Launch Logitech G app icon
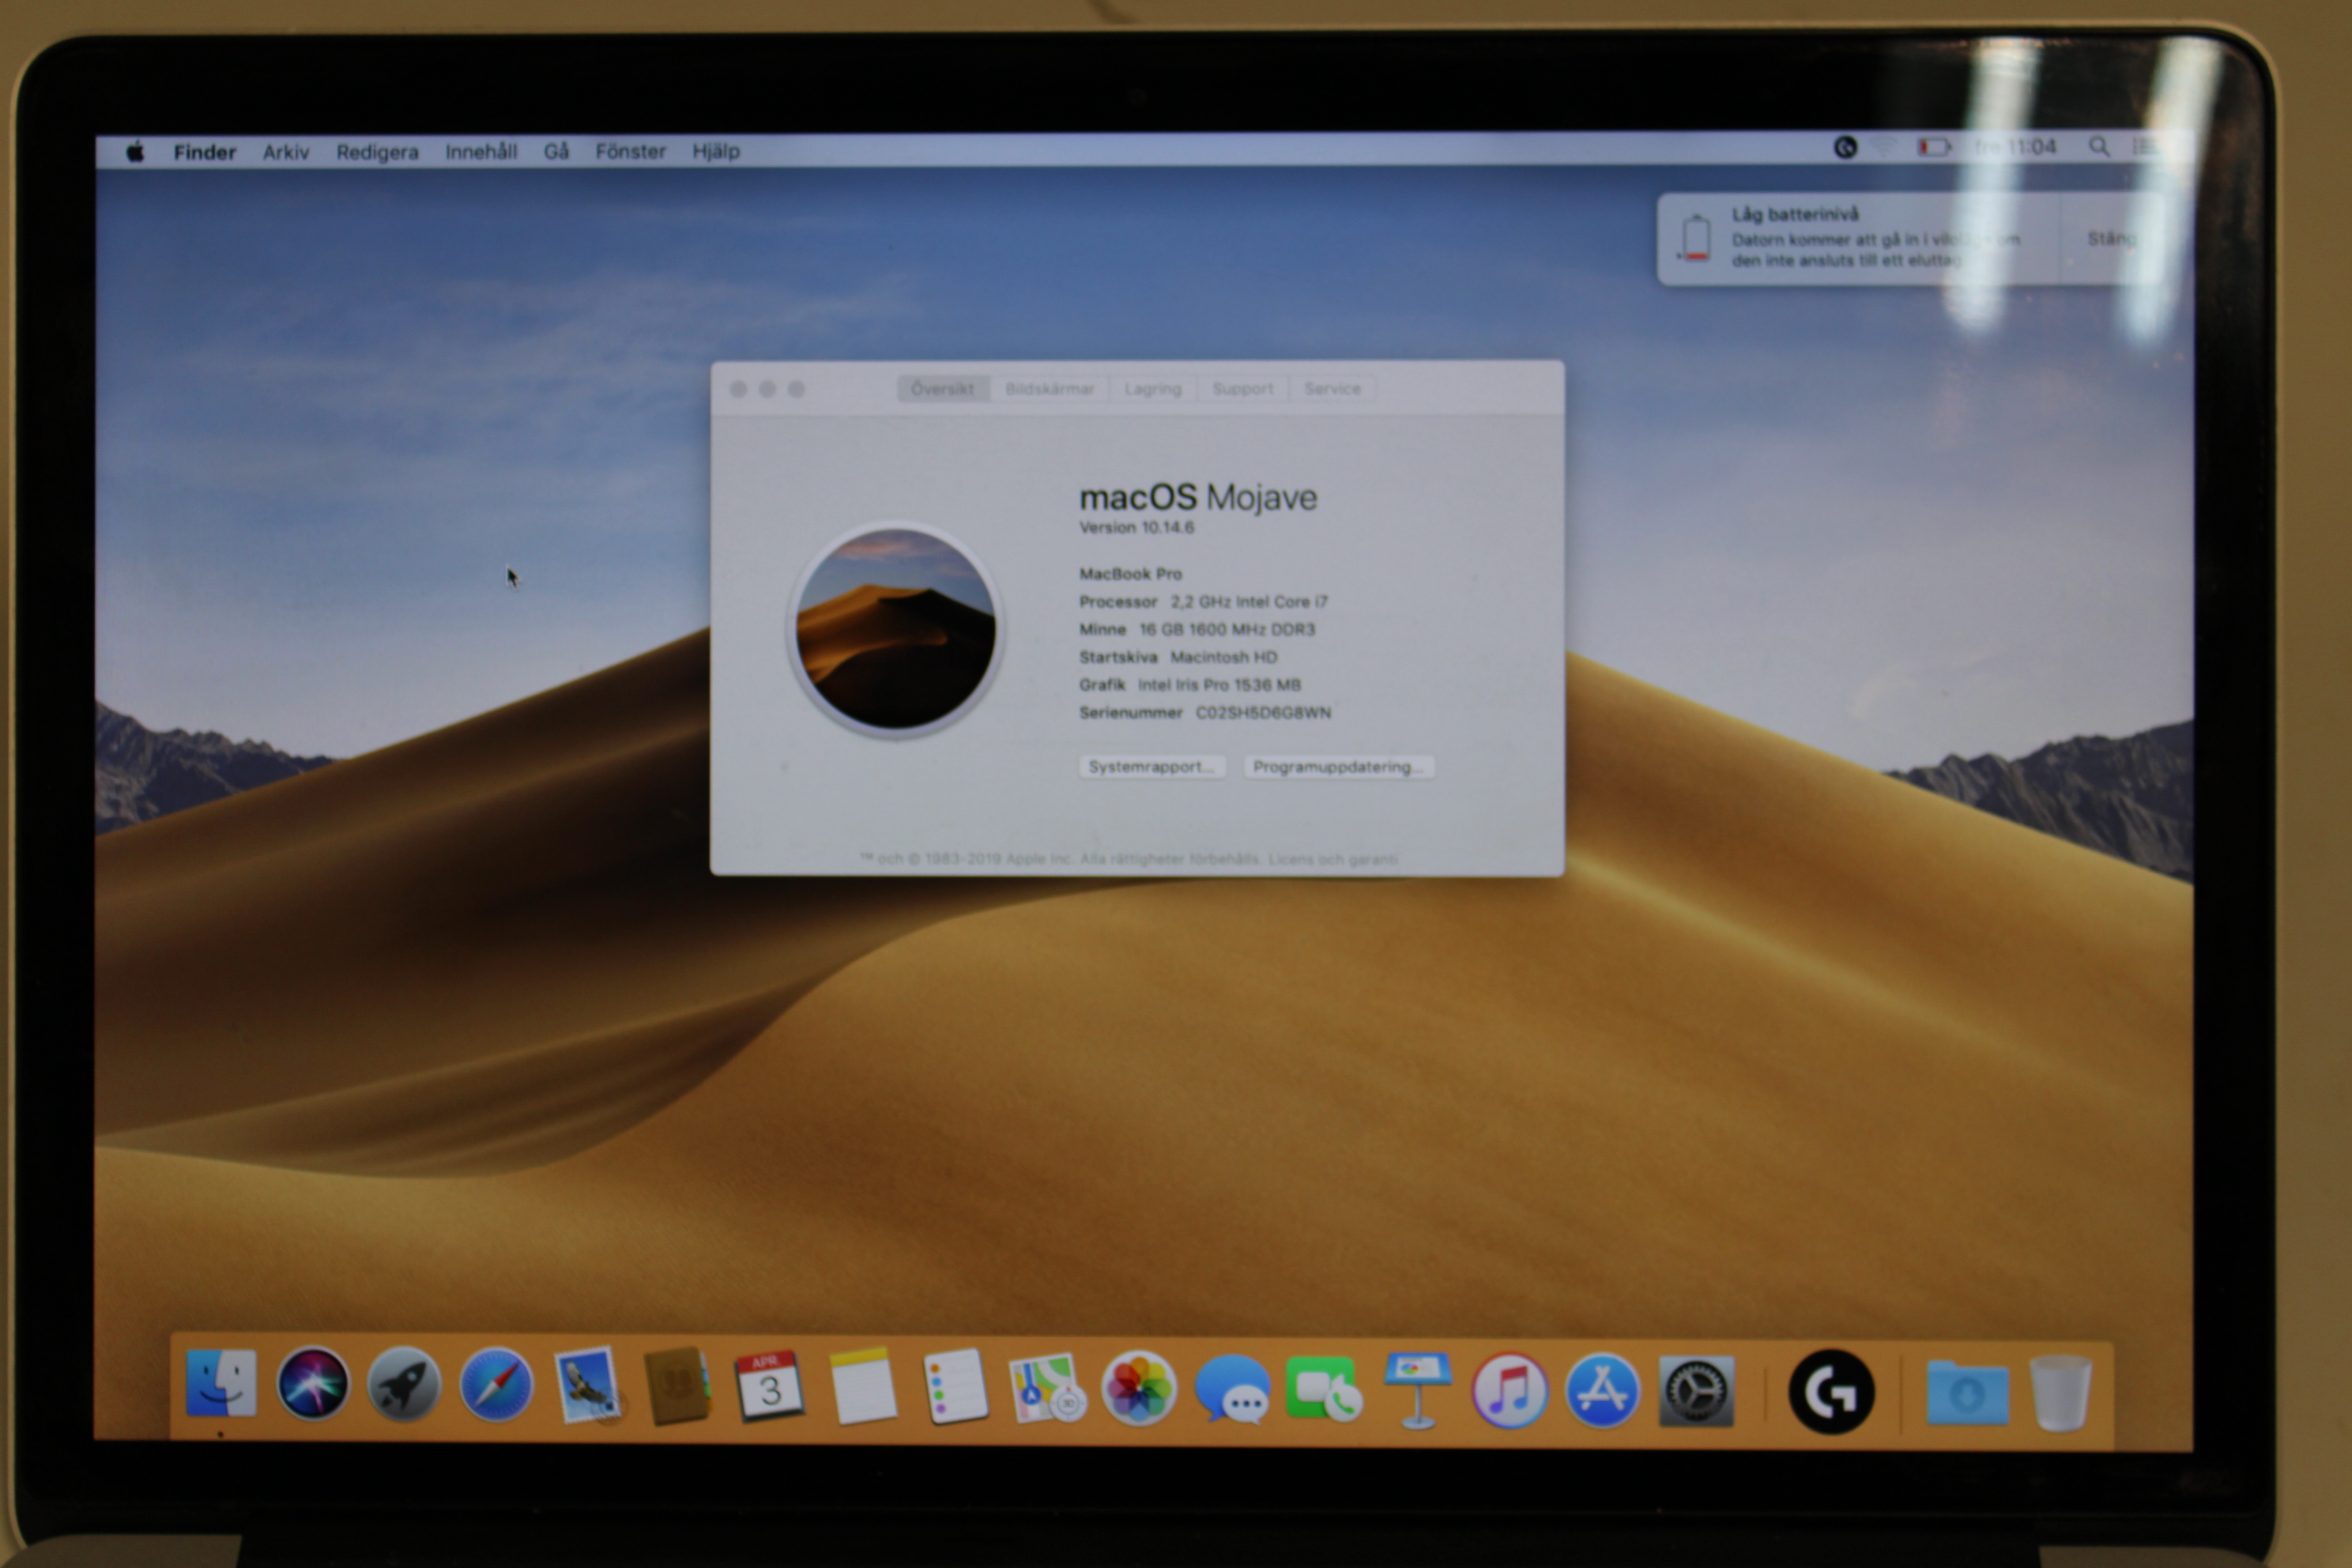This screenshot has width=2352, height=1568. tap(1831, 1392)
